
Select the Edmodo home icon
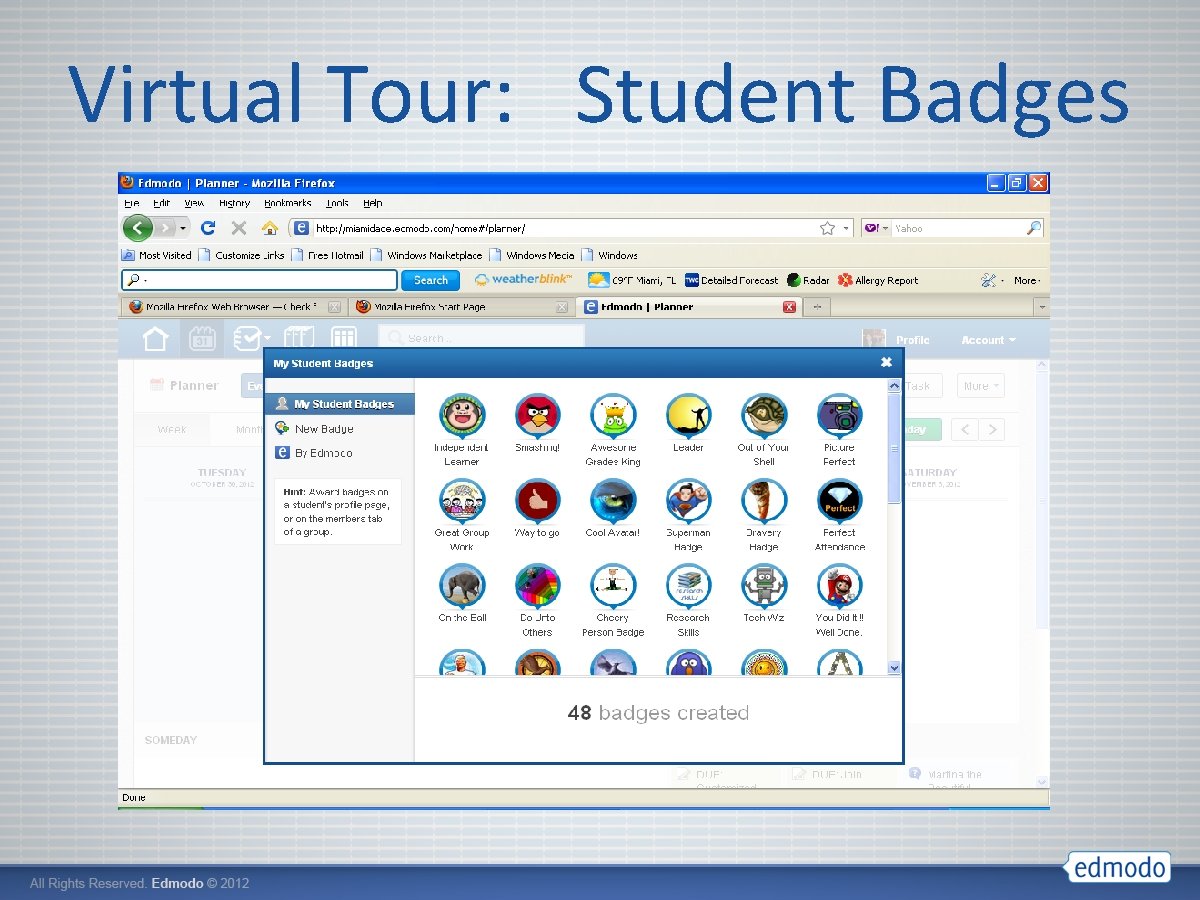click(155, 338)
